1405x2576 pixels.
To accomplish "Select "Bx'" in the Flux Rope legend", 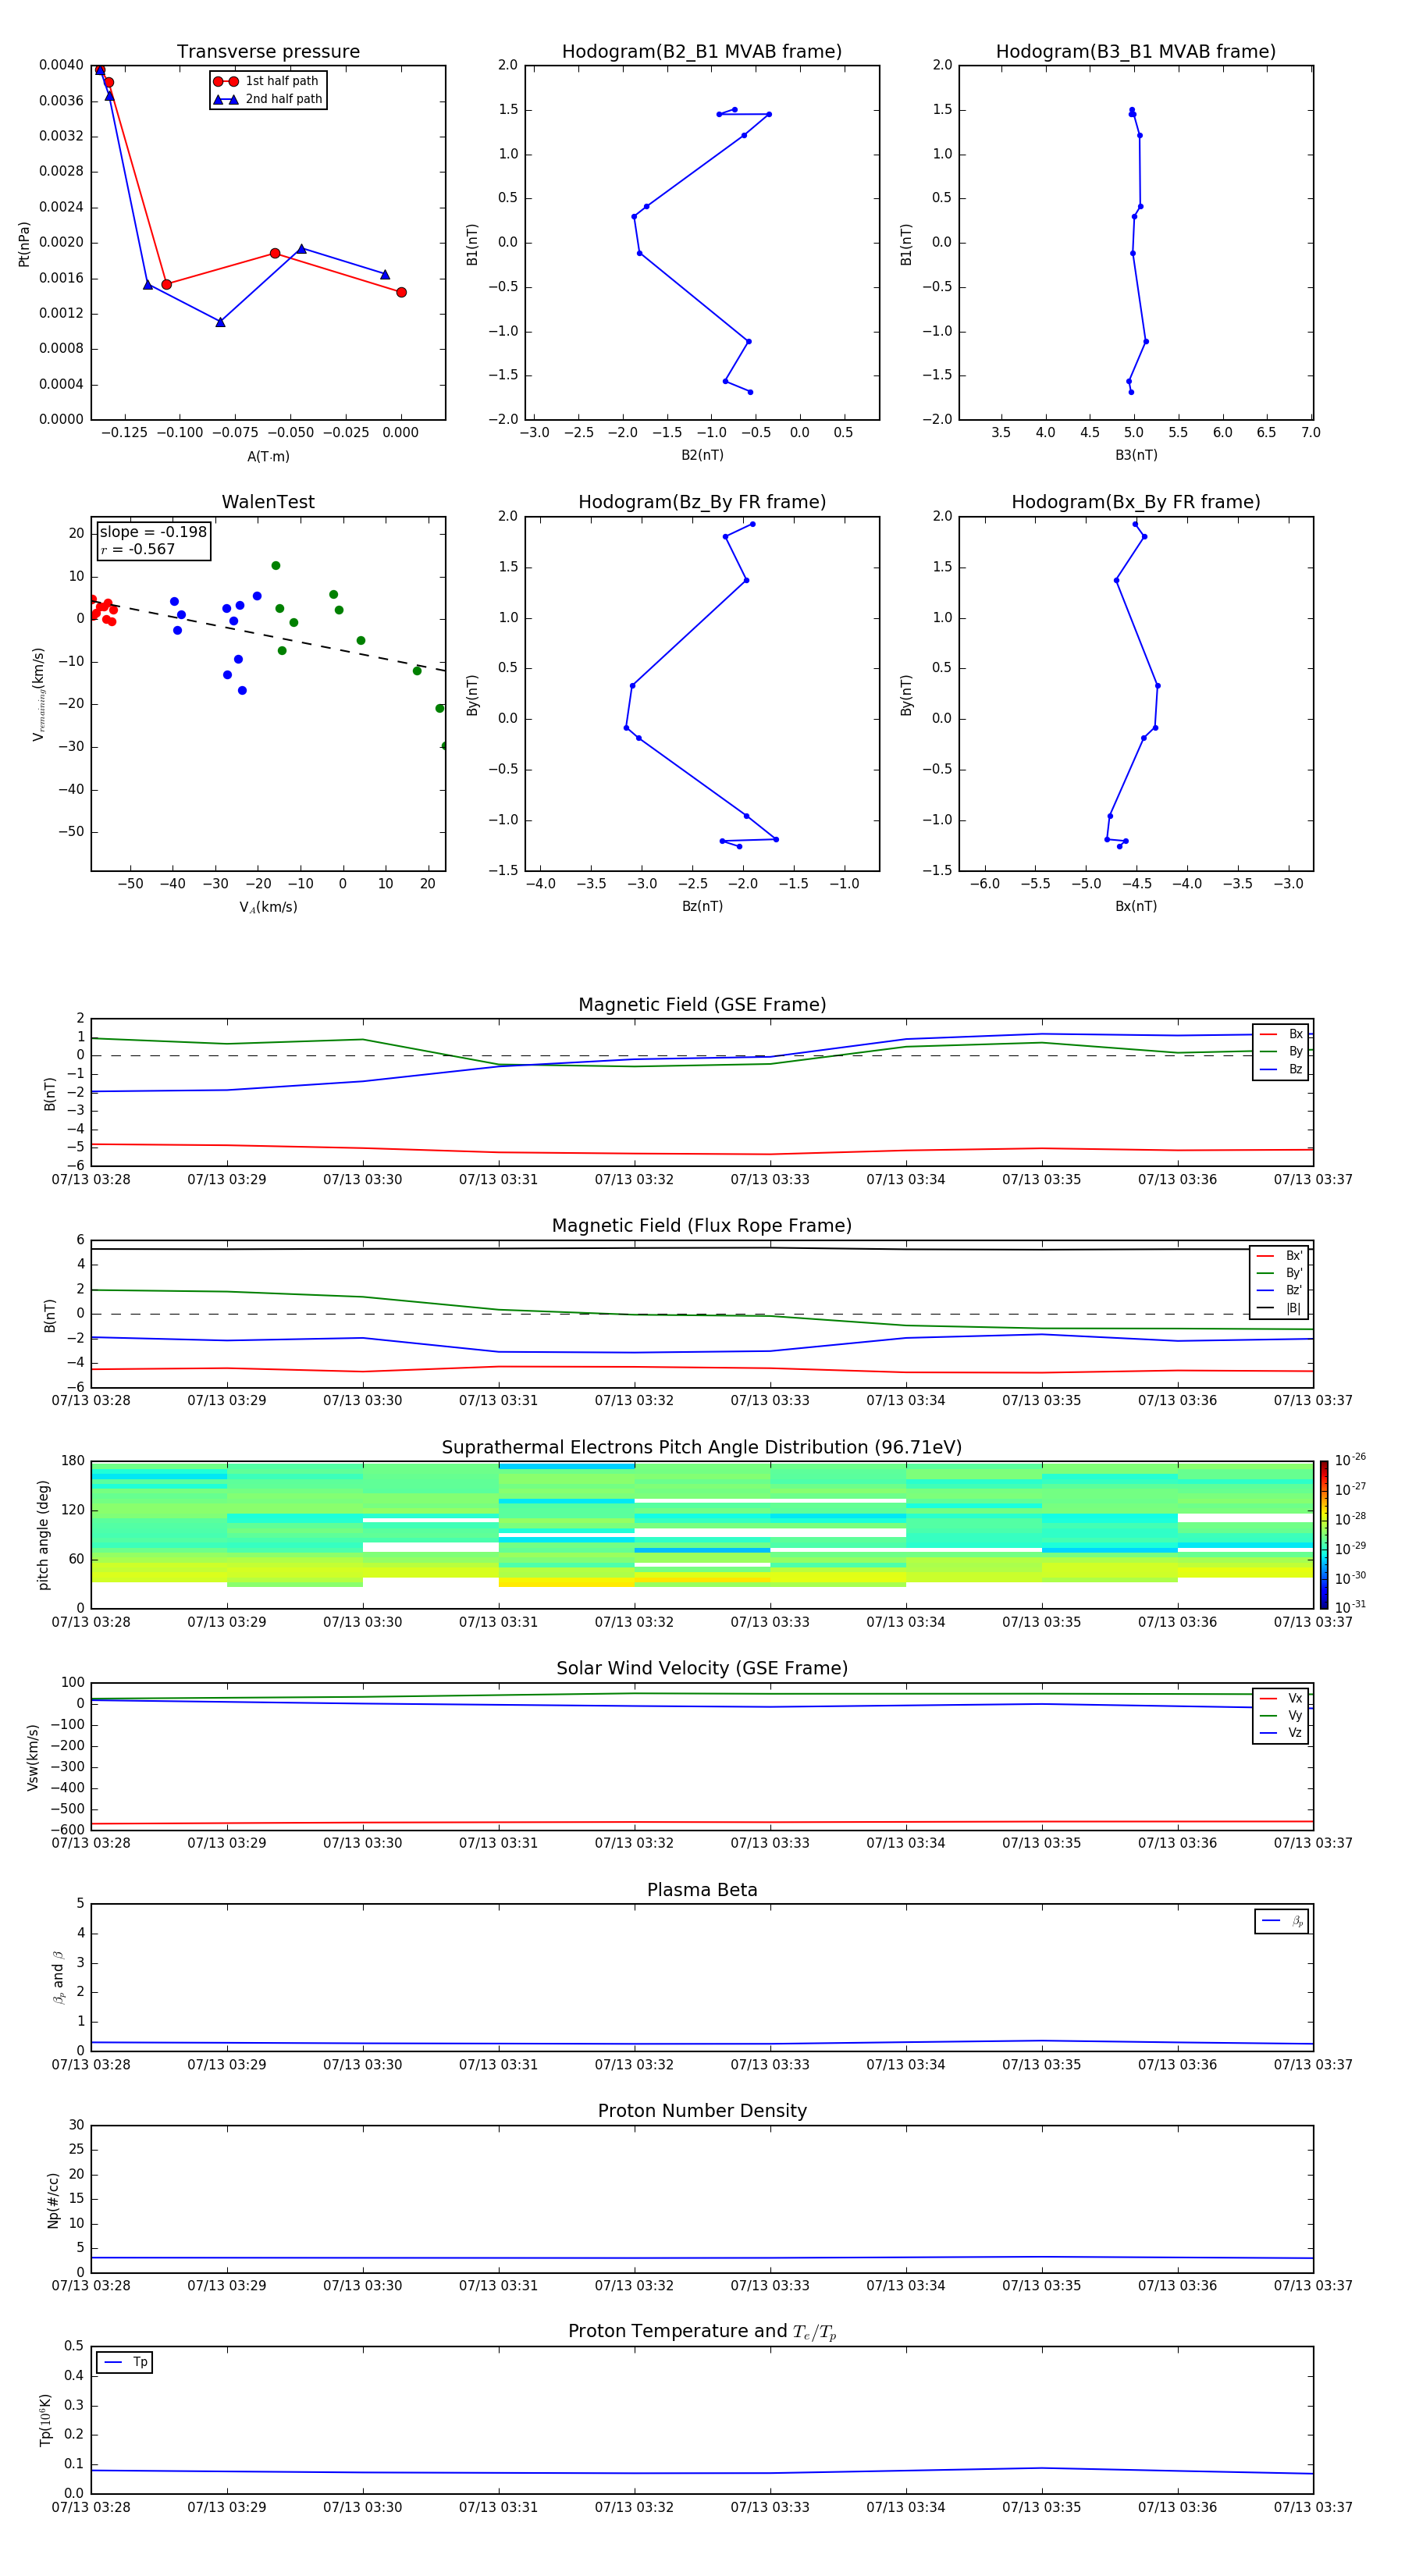I will point(1280,1256).
